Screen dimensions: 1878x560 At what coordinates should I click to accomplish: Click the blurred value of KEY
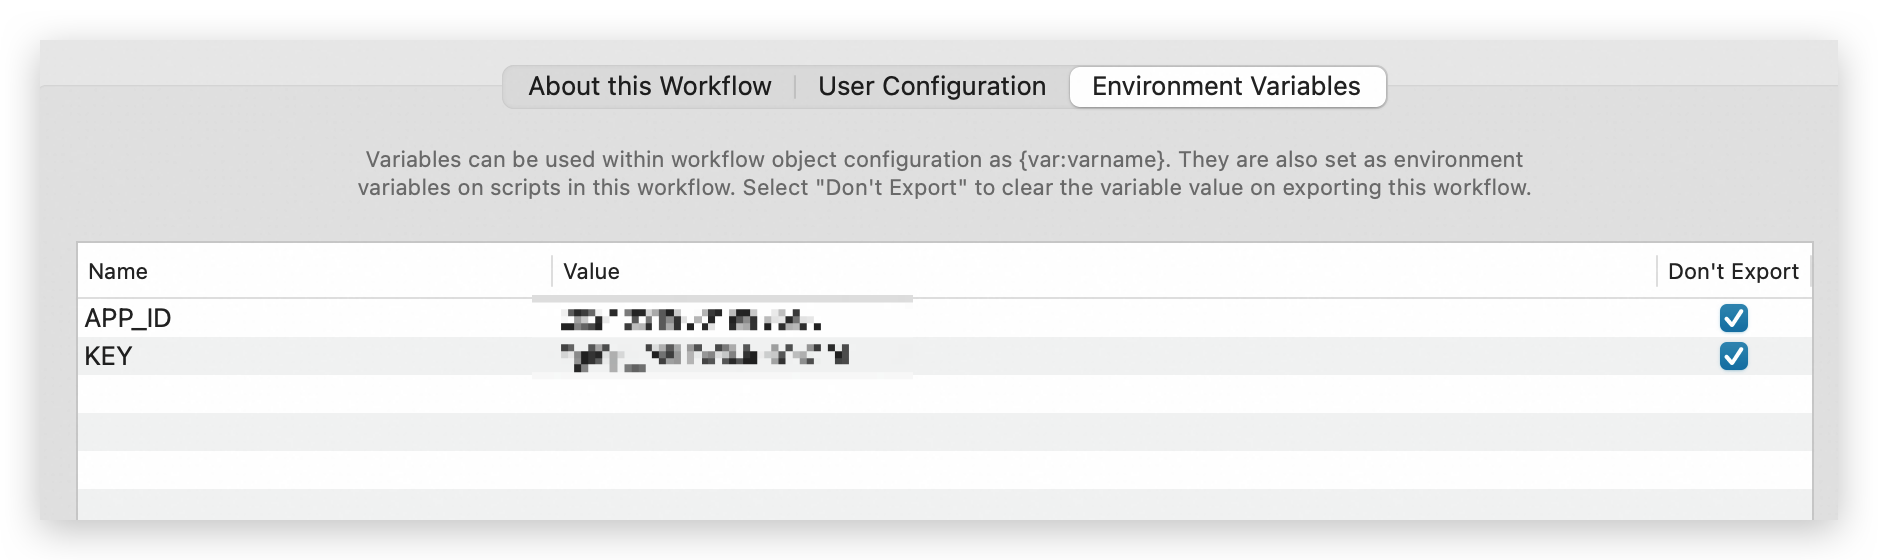(704, 357)
